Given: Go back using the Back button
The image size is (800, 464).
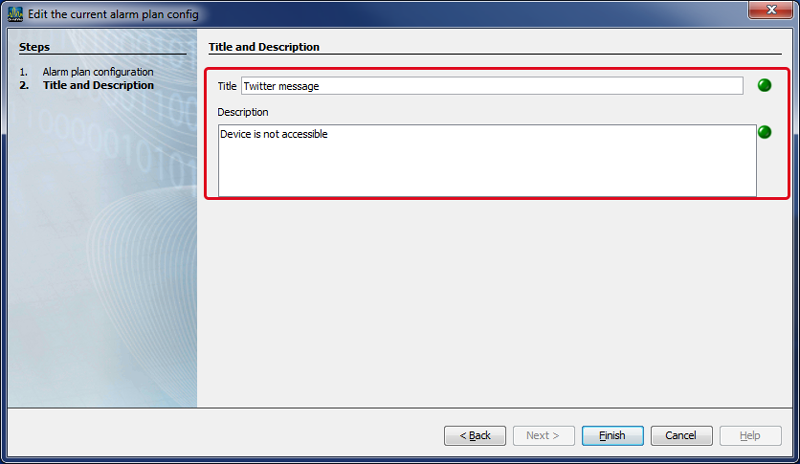Looking at the screenshot, I should (x=475, y=435).
